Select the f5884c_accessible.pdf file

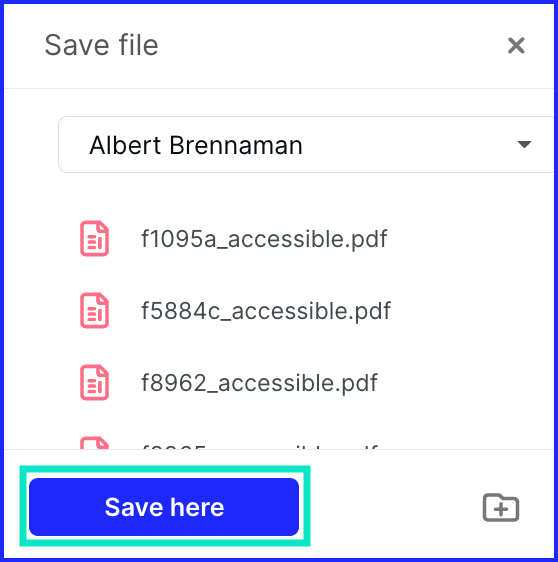(x=266, y=311)
